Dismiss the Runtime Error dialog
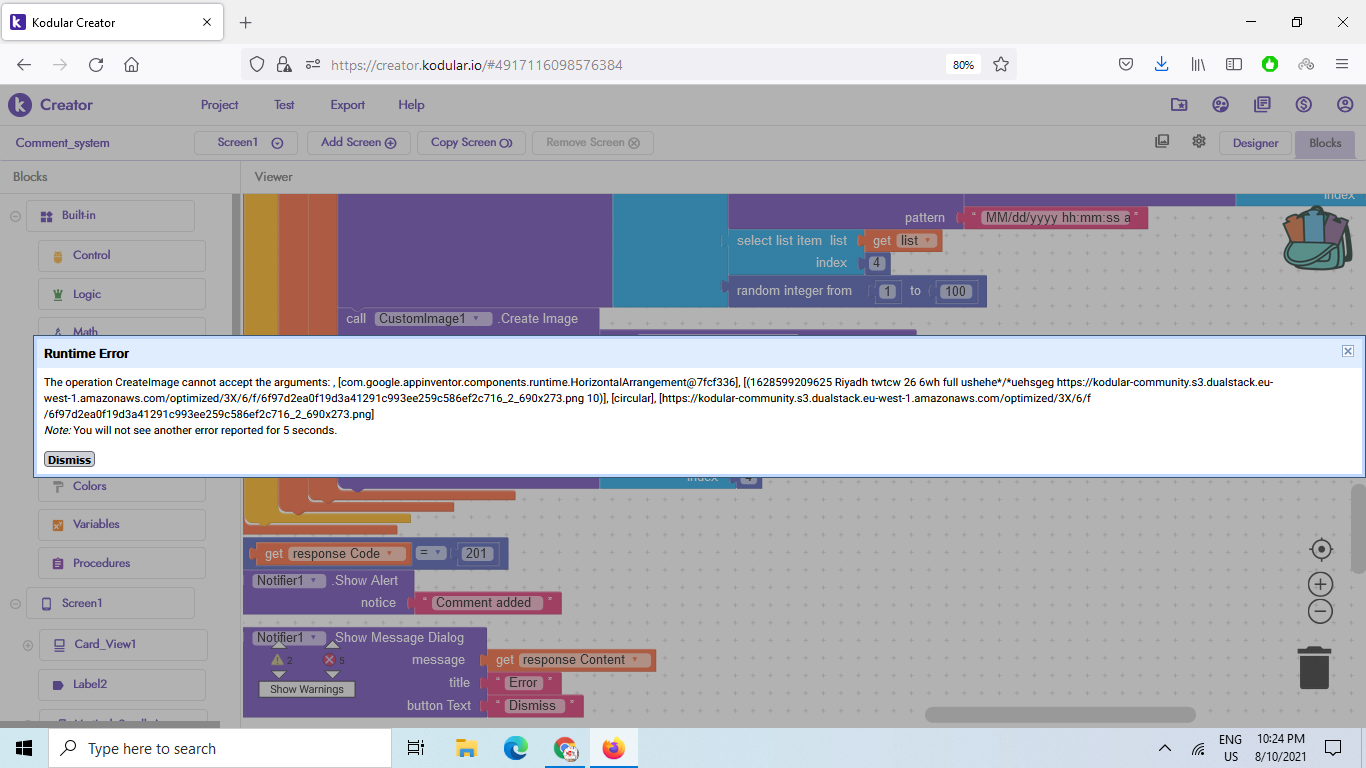 69,459
